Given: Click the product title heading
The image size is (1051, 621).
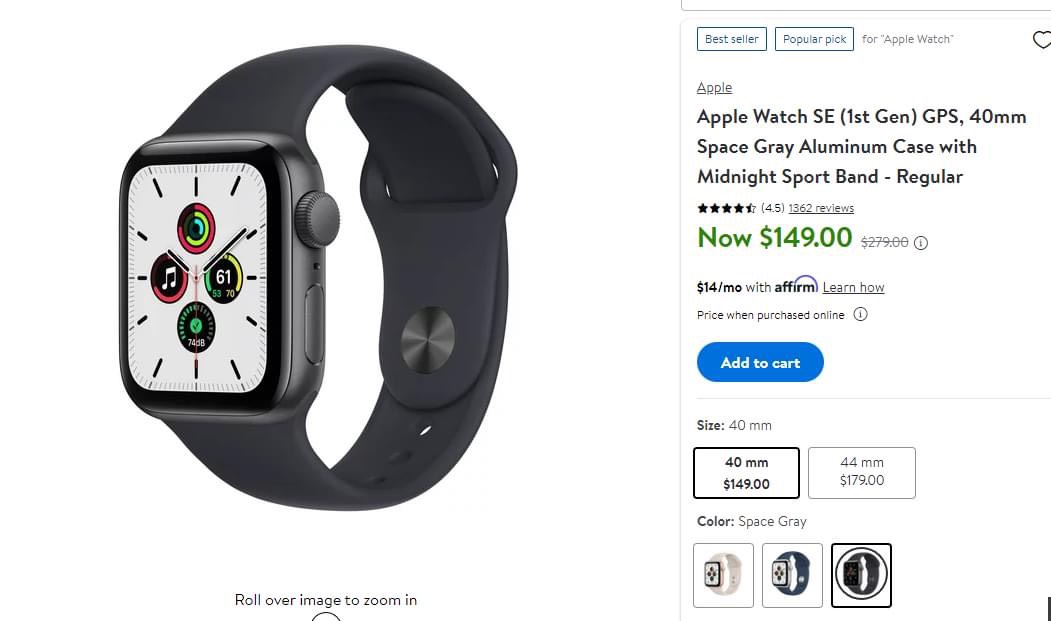Looking at the screenshot, I should (x=862, y=146).
